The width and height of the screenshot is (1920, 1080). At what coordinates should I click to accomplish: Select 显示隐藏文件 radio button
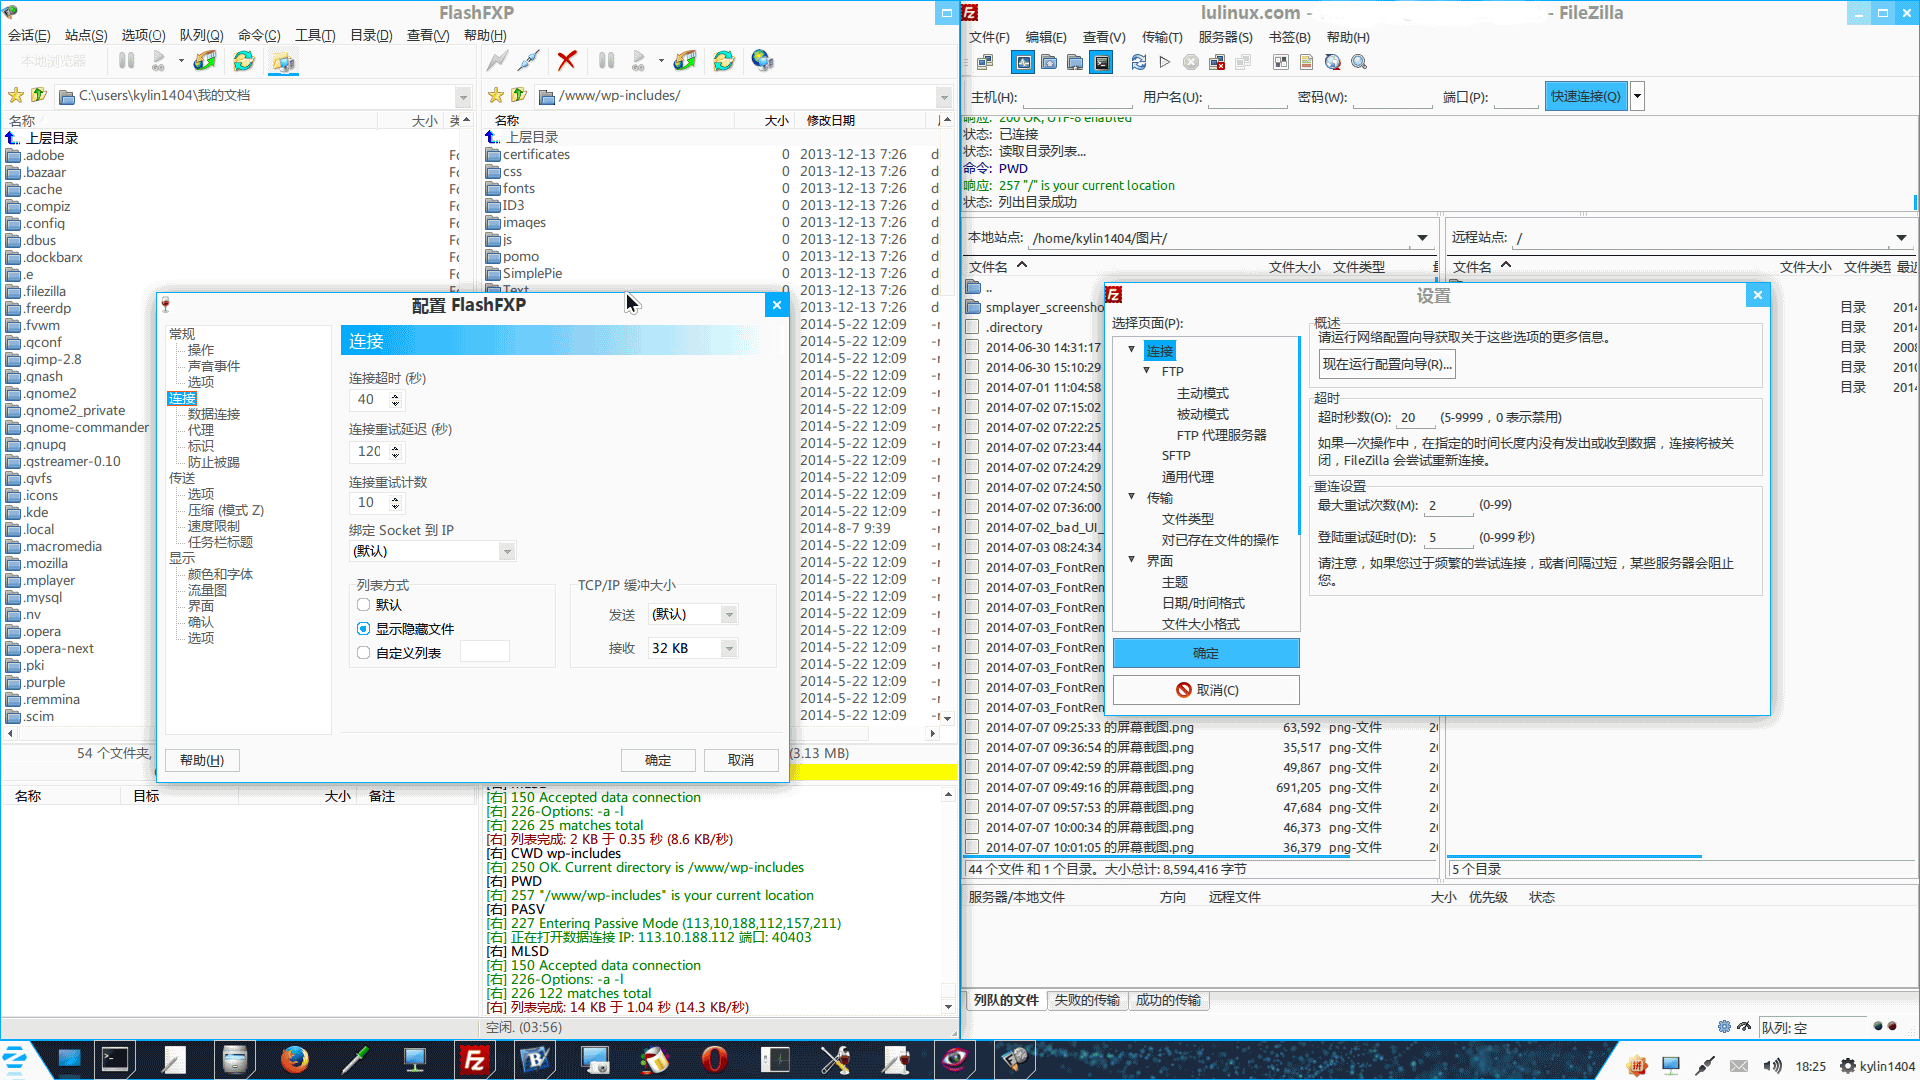coord(364,629)
